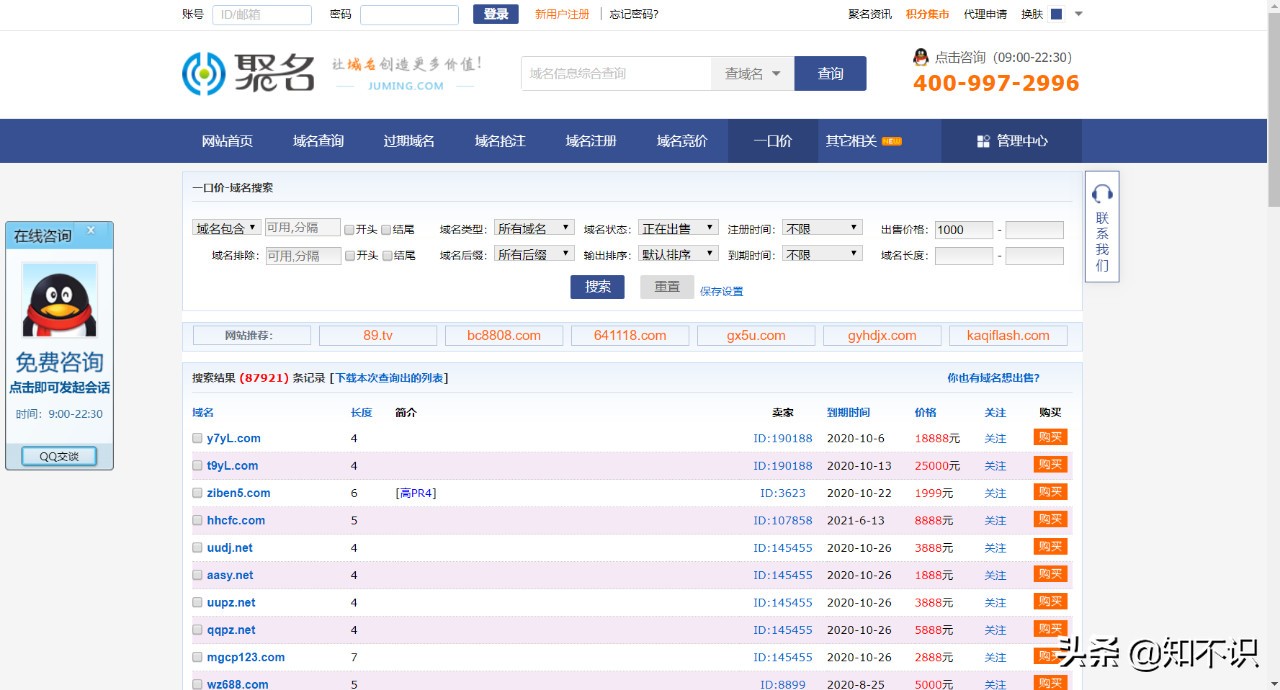The image size is (1280, 690).
Task: Open the 域名类型 dropdown showing 所有域名
Action: [534, 227]
